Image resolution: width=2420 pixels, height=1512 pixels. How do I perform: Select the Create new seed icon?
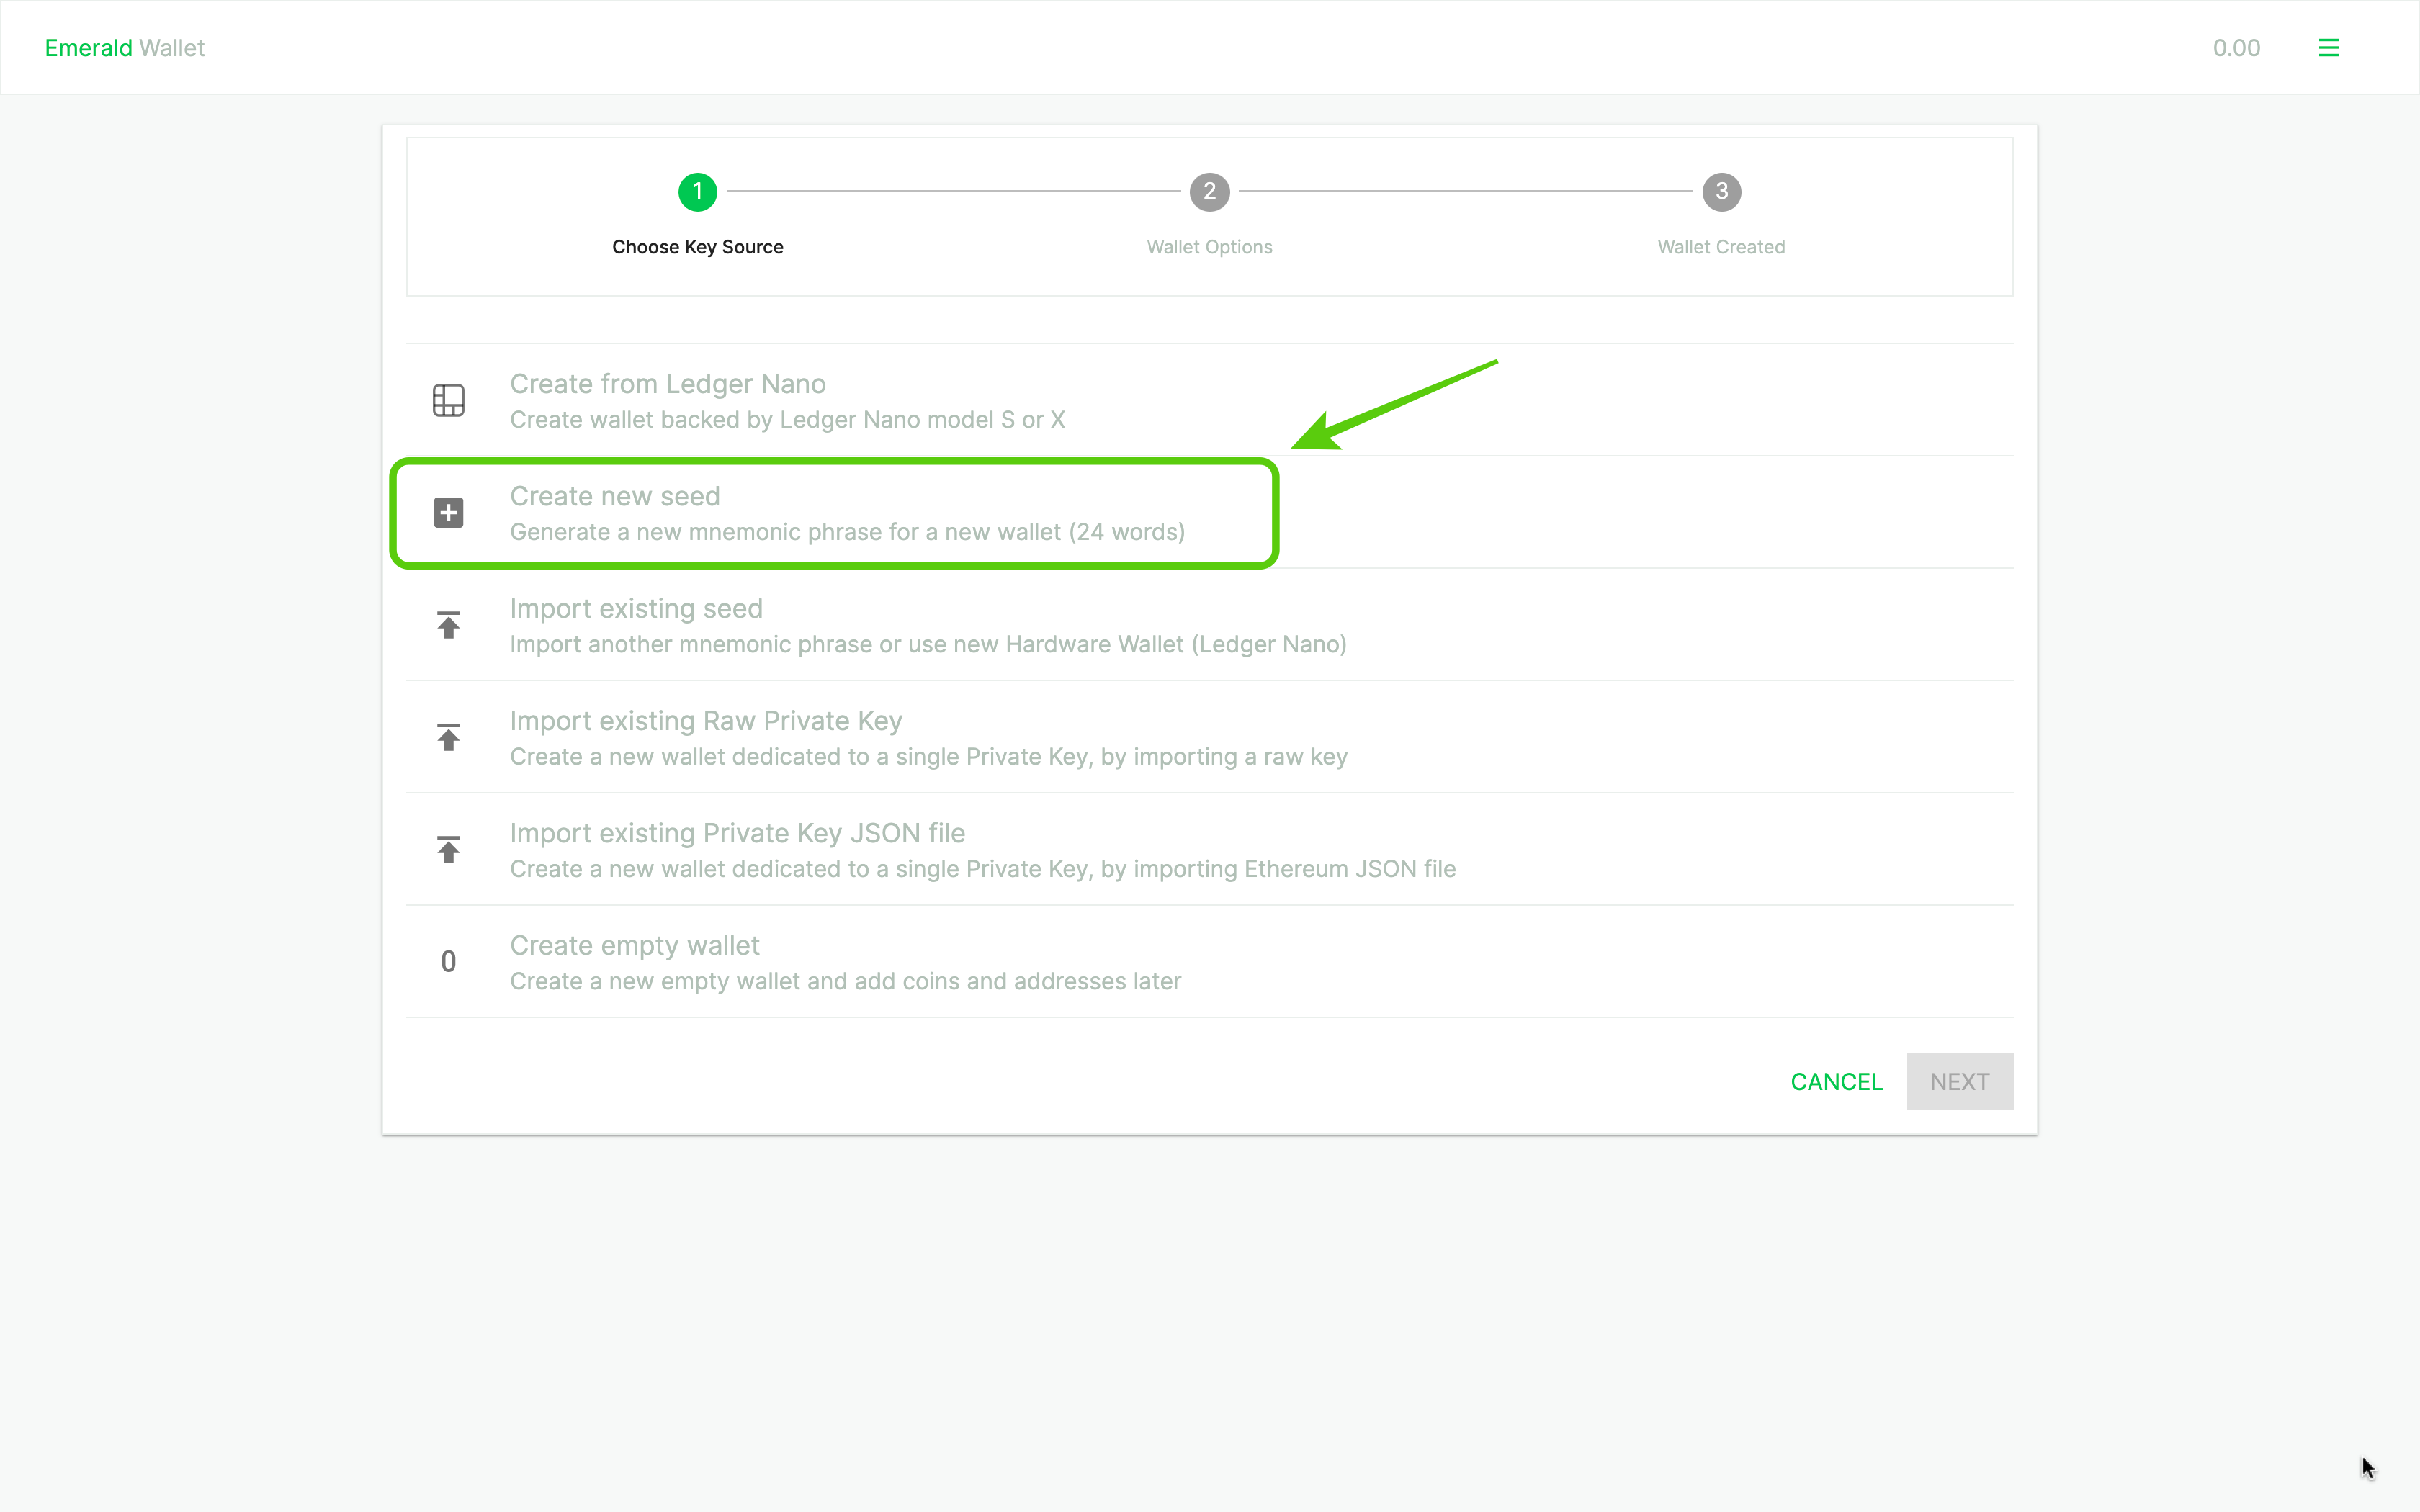[x=449, y=512]
